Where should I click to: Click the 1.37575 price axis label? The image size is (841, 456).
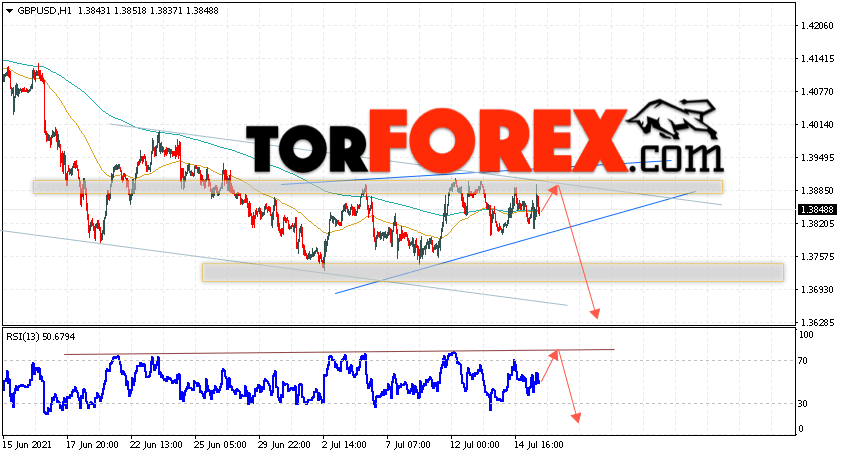[x=817, y=257]
